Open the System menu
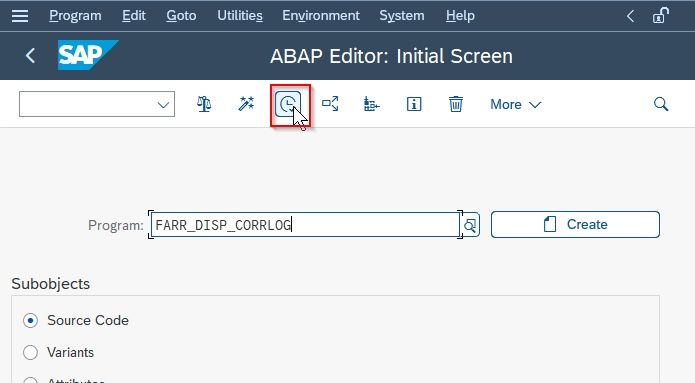695x383 pixels. coord(402,16)
